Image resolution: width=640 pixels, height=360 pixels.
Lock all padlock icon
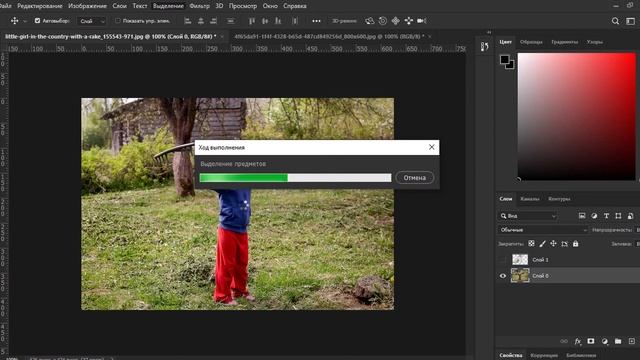click(576, 244)
